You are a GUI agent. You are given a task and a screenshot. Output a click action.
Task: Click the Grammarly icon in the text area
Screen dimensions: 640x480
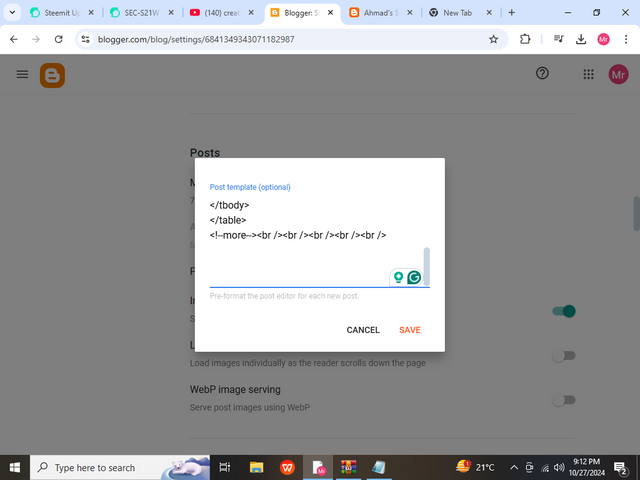414,278
